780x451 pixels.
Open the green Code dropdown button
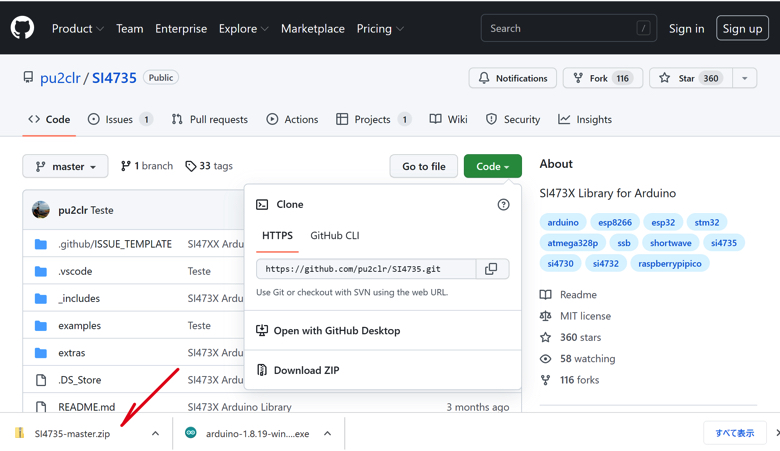coord(492,166)
